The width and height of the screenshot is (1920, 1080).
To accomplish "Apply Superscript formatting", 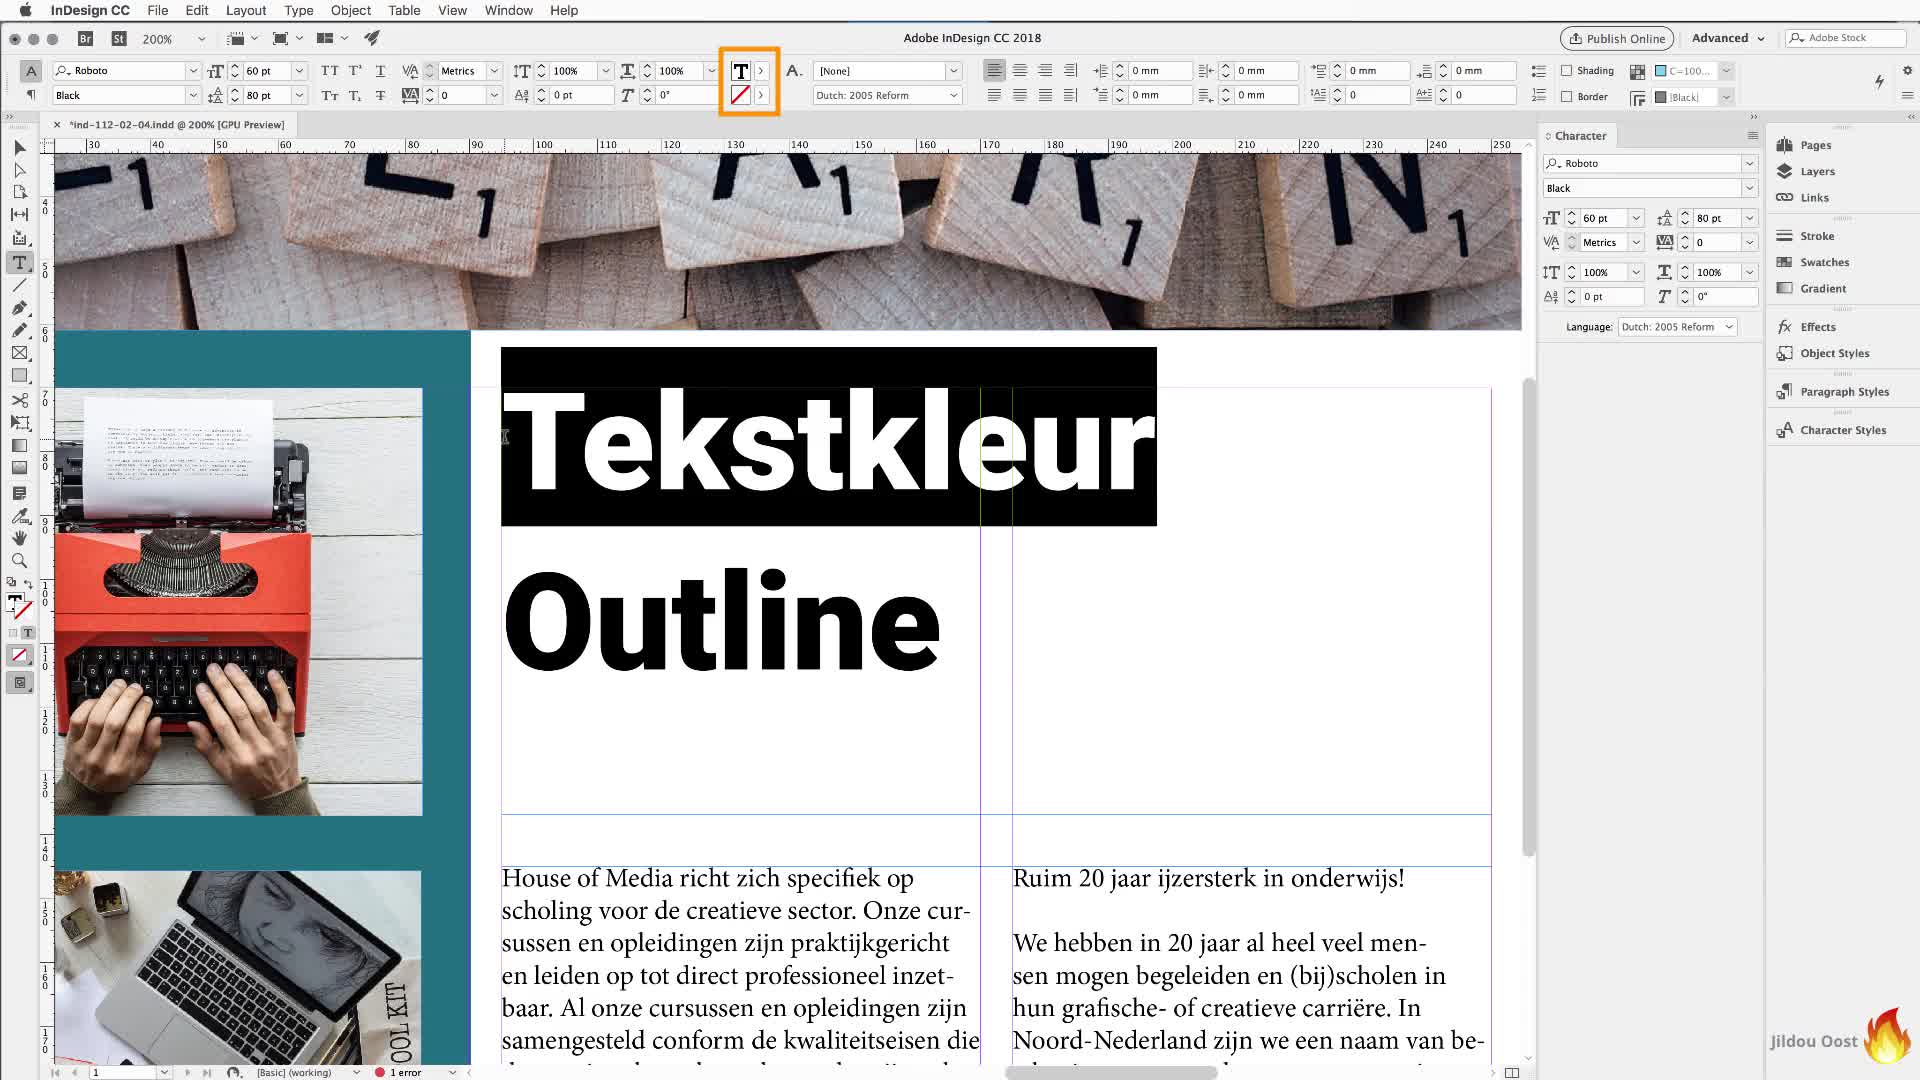I will point(355,71).
